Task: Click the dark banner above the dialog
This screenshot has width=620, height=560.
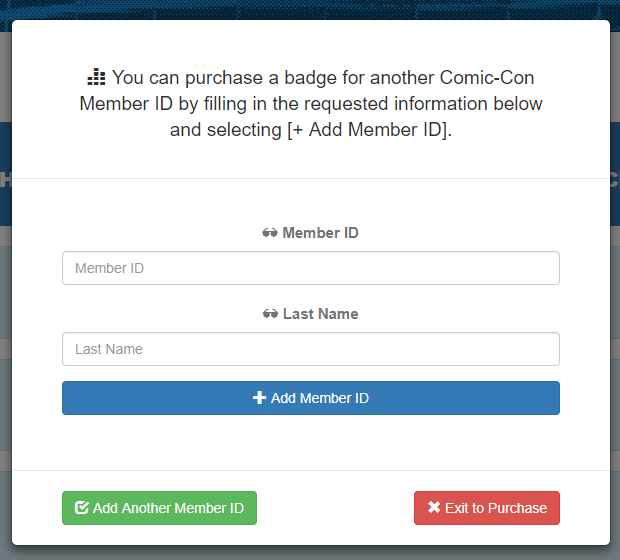Action: 310,9
